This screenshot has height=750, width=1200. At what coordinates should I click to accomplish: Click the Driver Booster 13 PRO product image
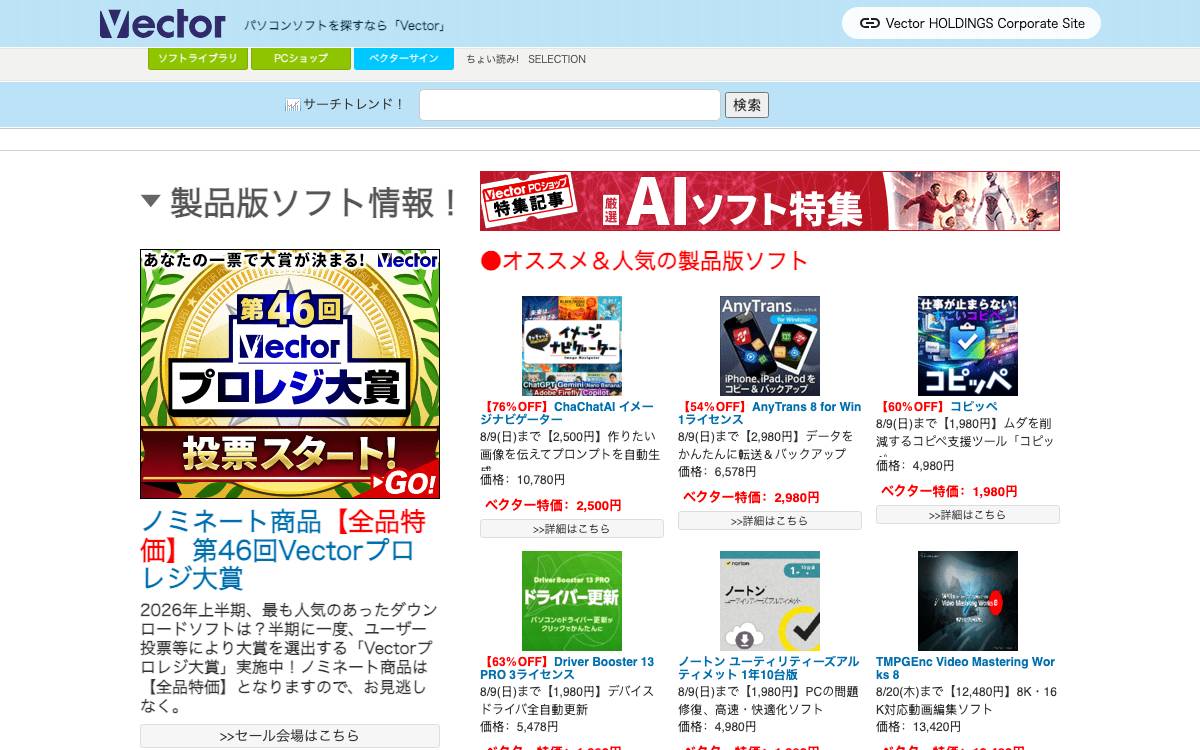tap(572, 601)
